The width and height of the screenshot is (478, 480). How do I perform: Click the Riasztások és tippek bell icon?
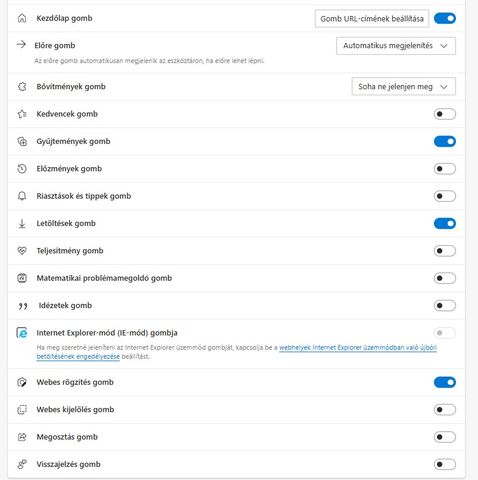[x=22, y=196]
